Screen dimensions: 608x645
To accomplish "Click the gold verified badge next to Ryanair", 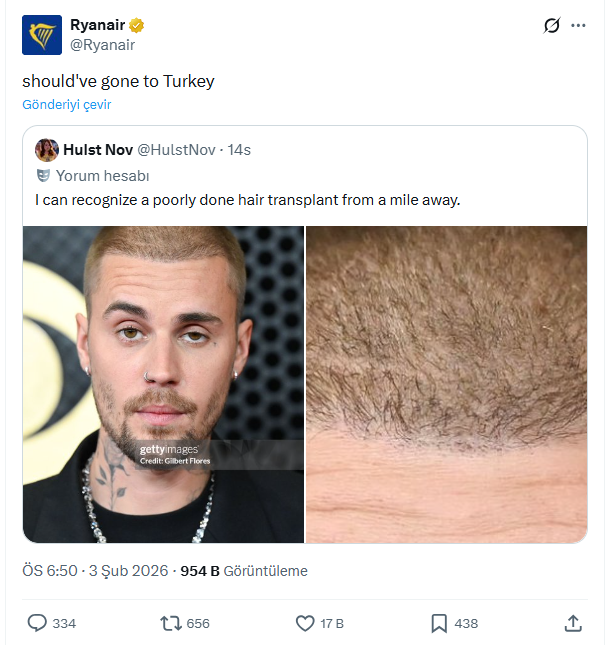I will coord(138,25).
